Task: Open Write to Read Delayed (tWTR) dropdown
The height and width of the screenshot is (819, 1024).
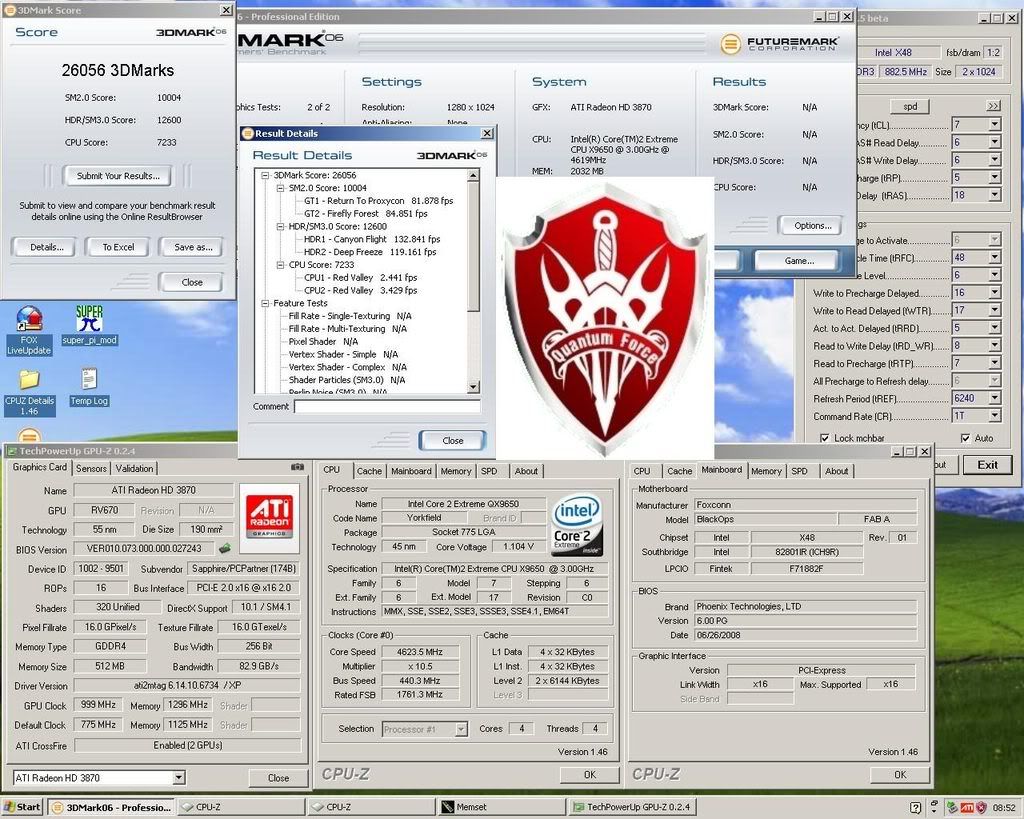Action: pyautogui.click(x=994, y=311)
